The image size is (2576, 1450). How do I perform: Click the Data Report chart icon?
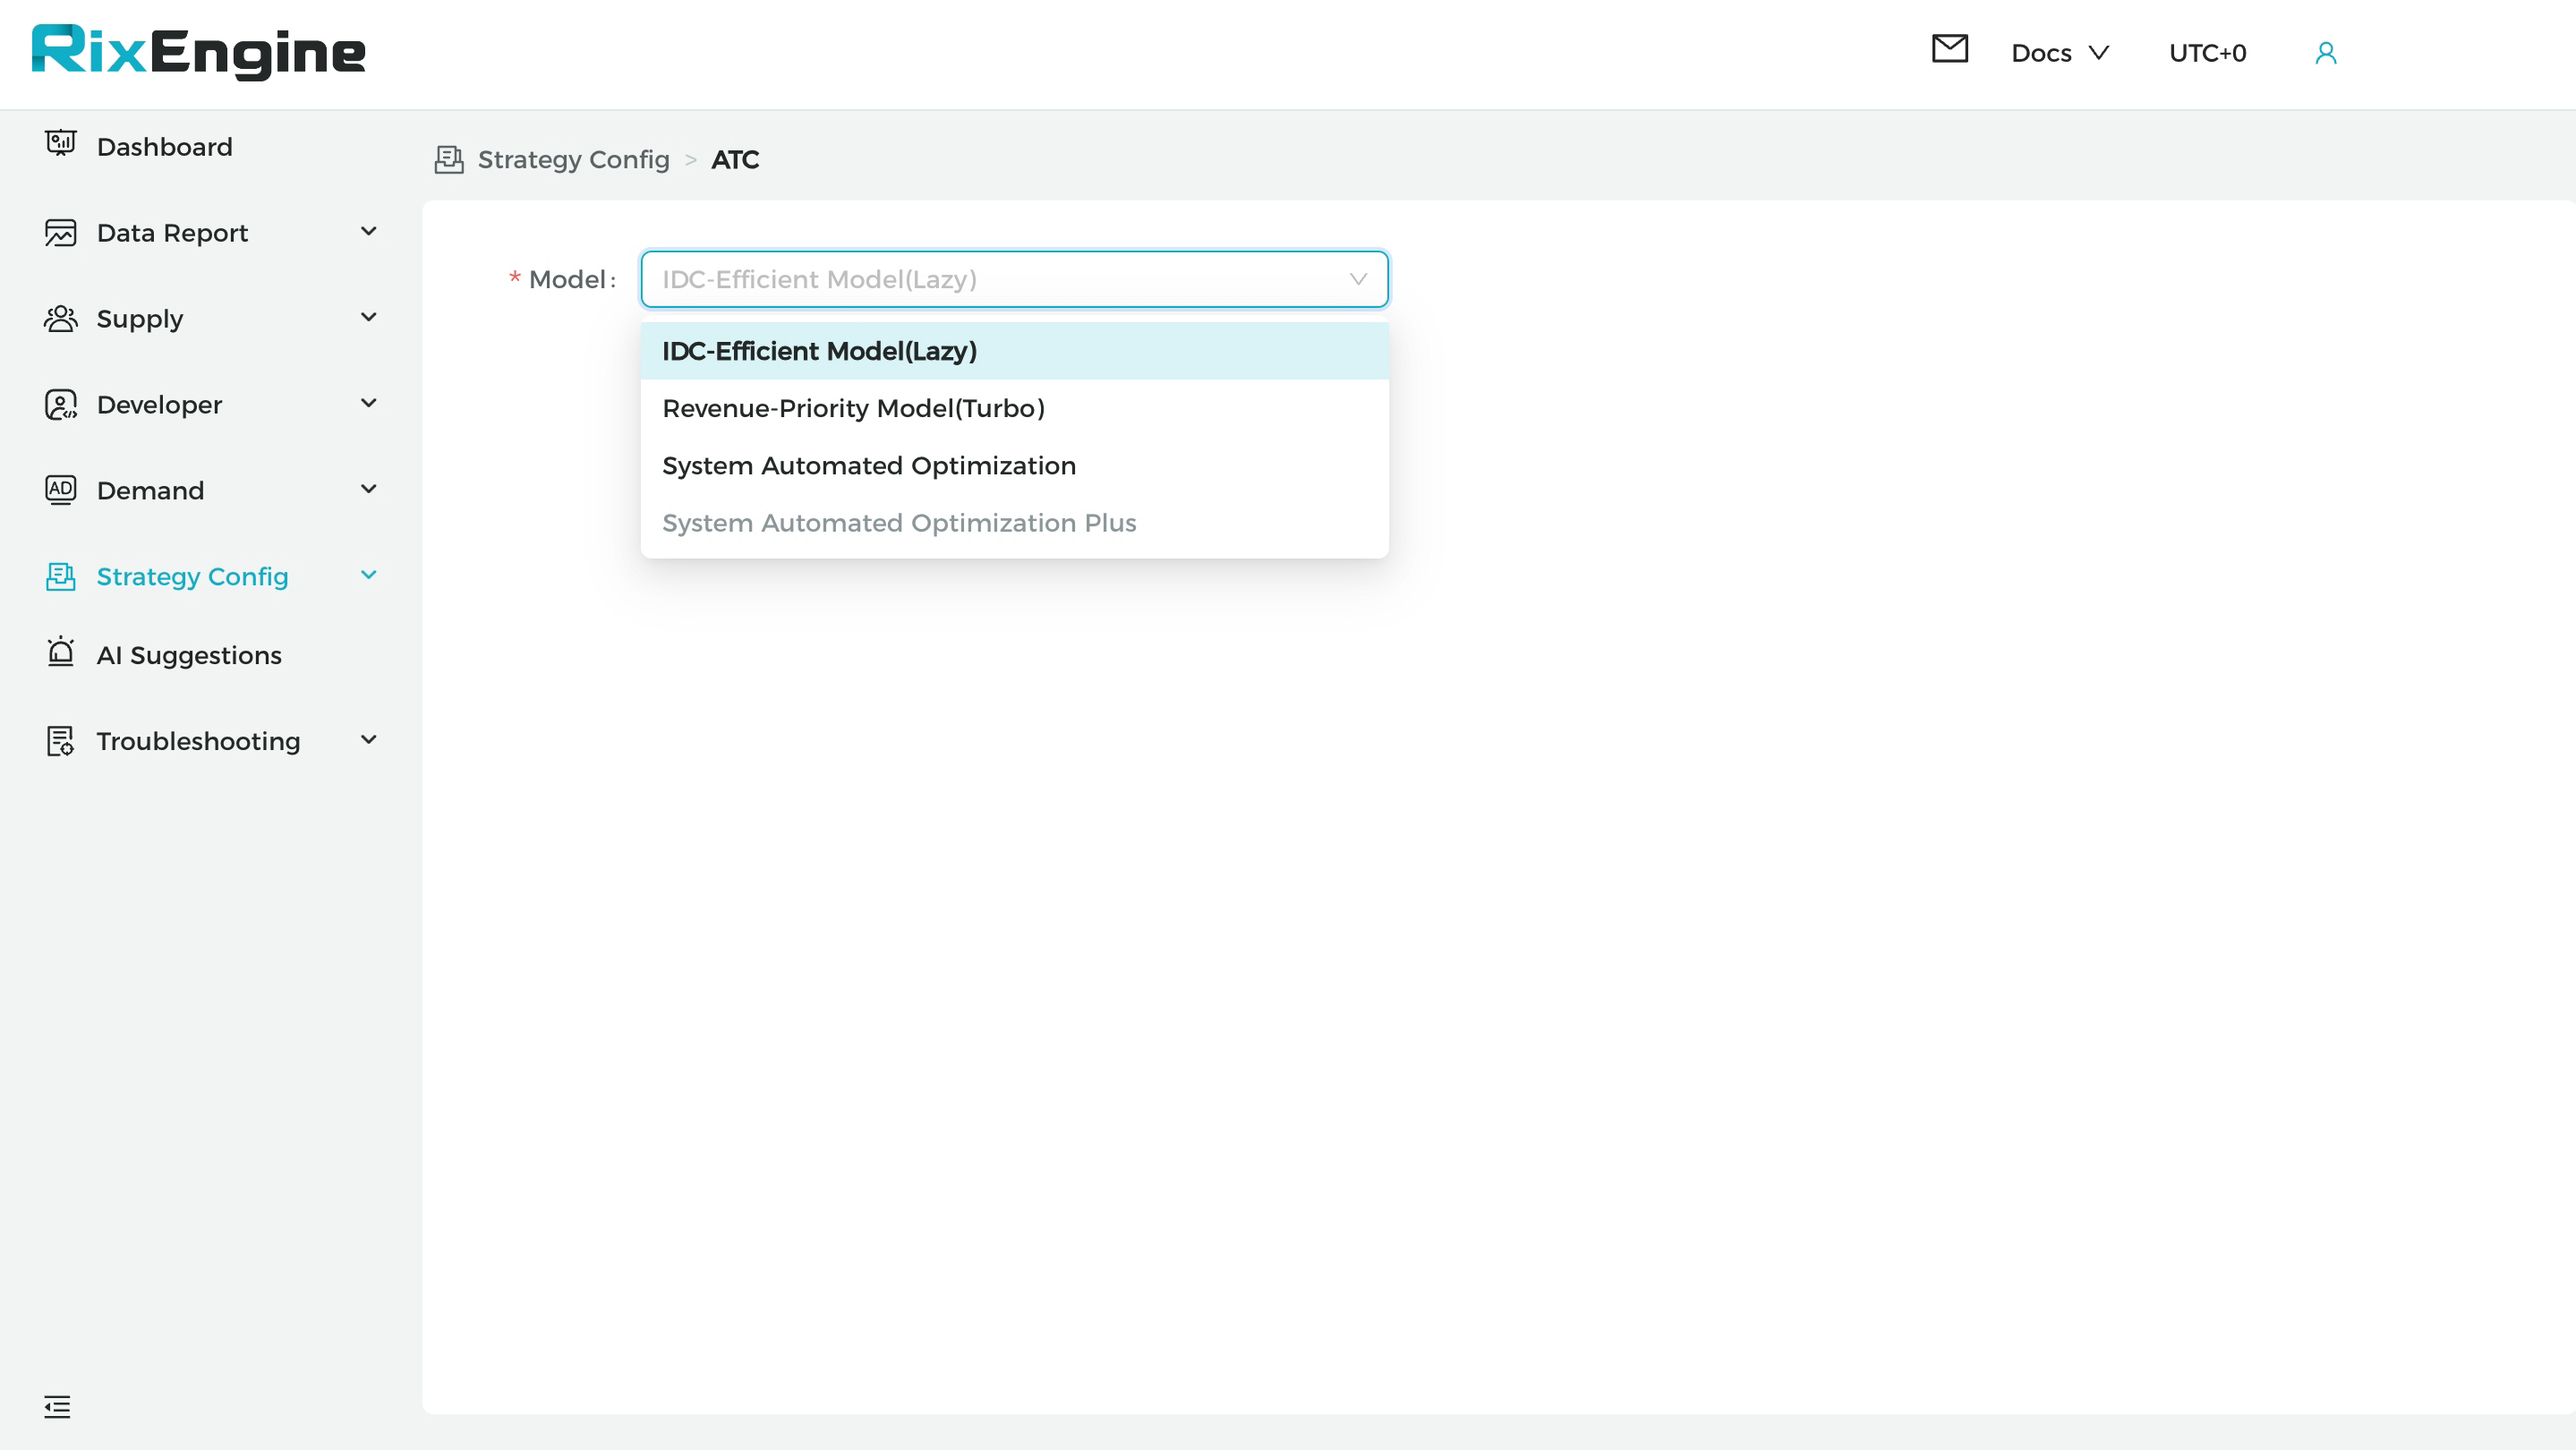tap(61, 232)
